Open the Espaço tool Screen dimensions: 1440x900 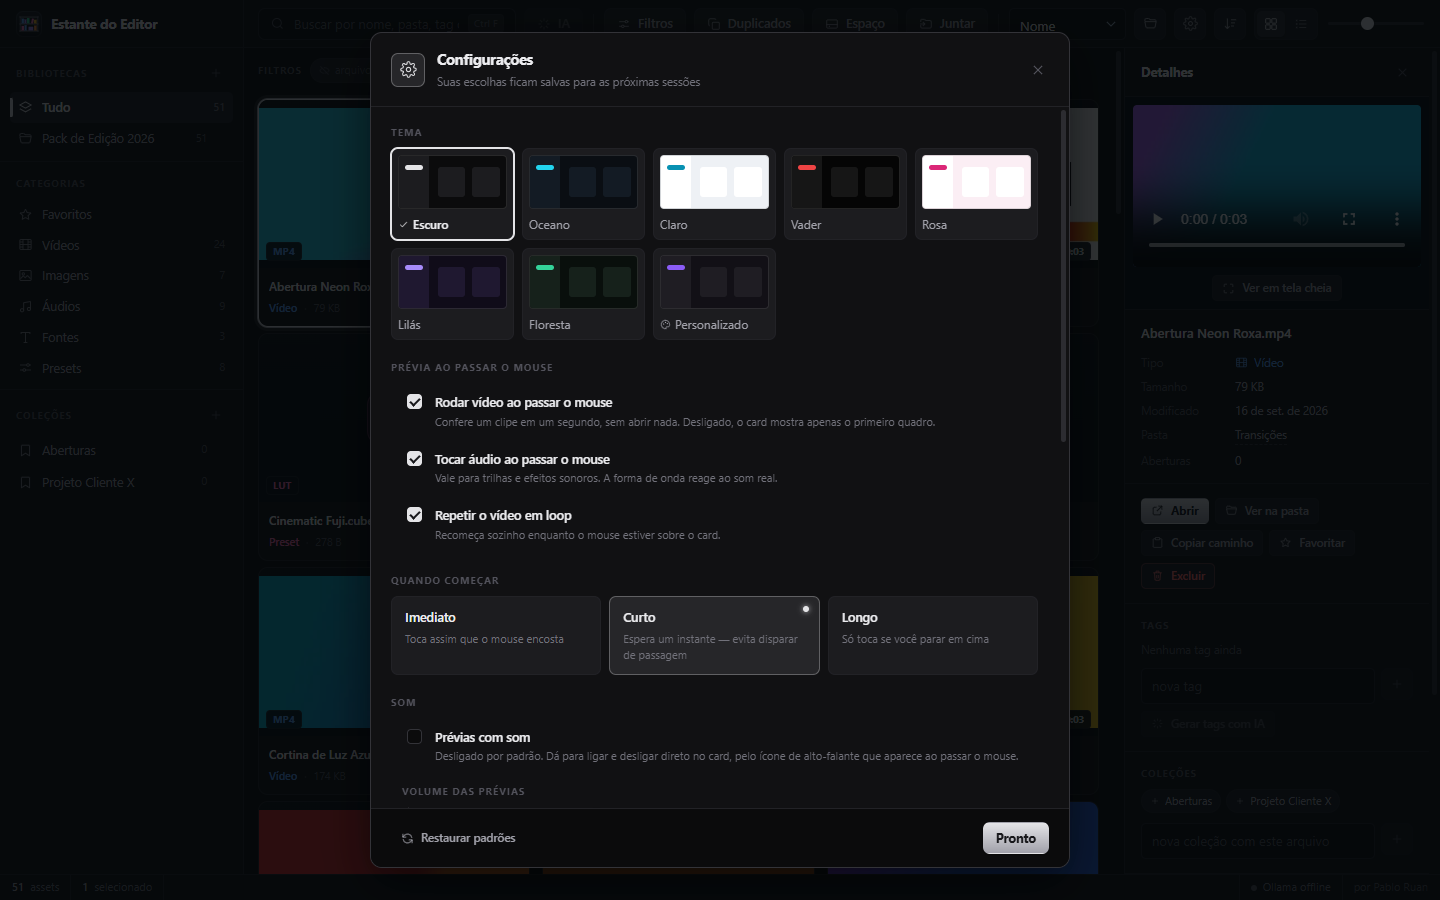(x=855, y=24)
